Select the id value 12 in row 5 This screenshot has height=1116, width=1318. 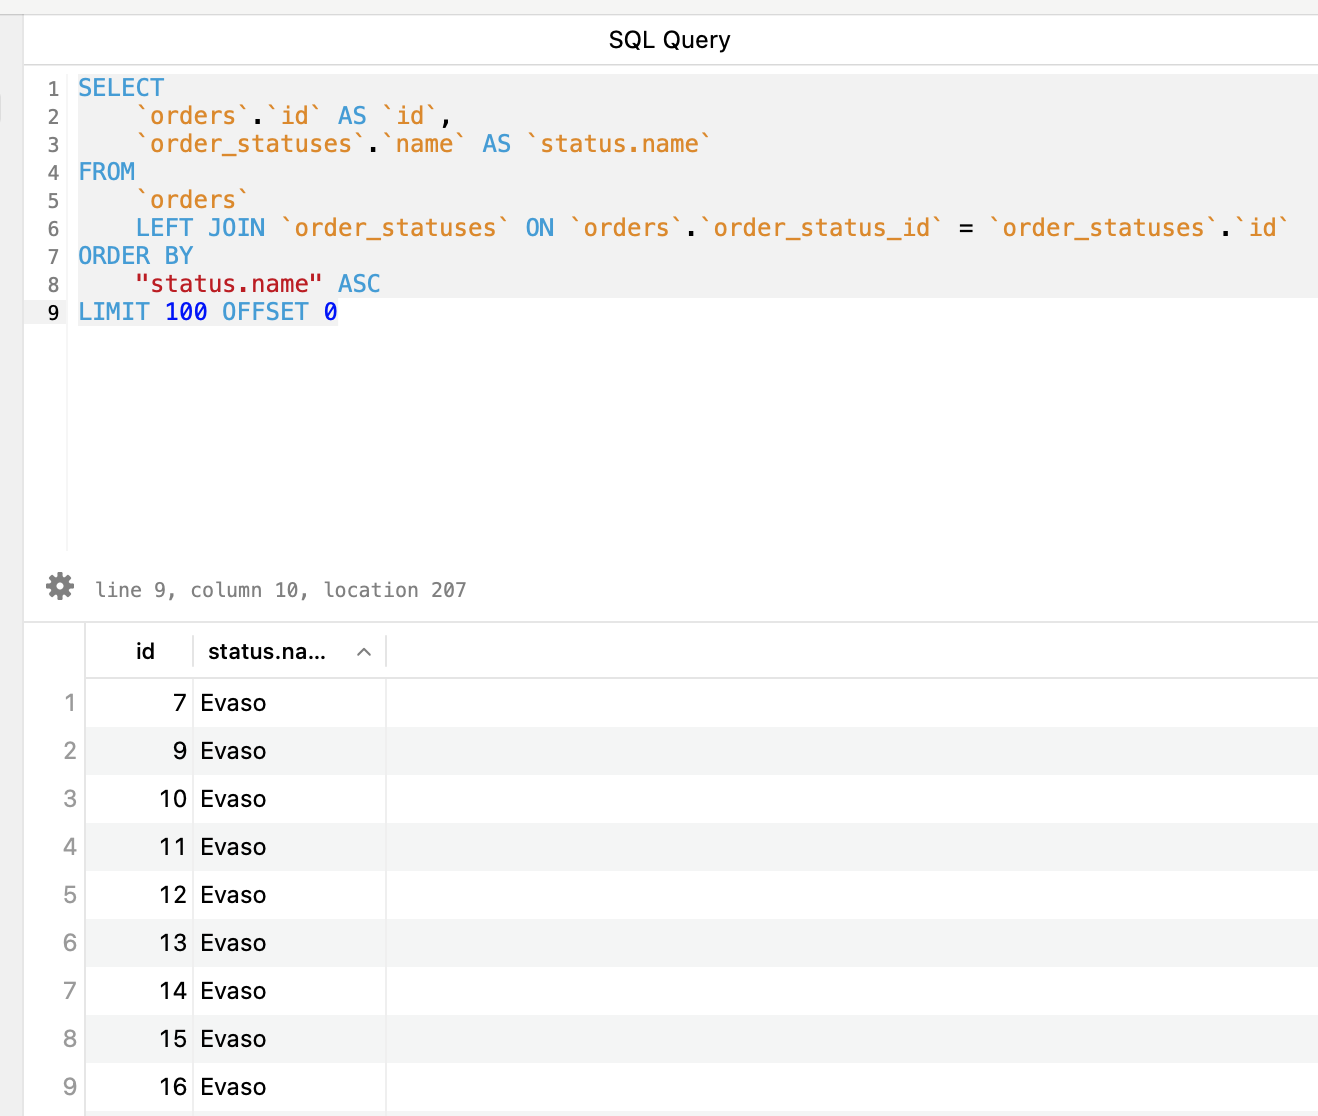pyautogui.click(x=172, y=895)
